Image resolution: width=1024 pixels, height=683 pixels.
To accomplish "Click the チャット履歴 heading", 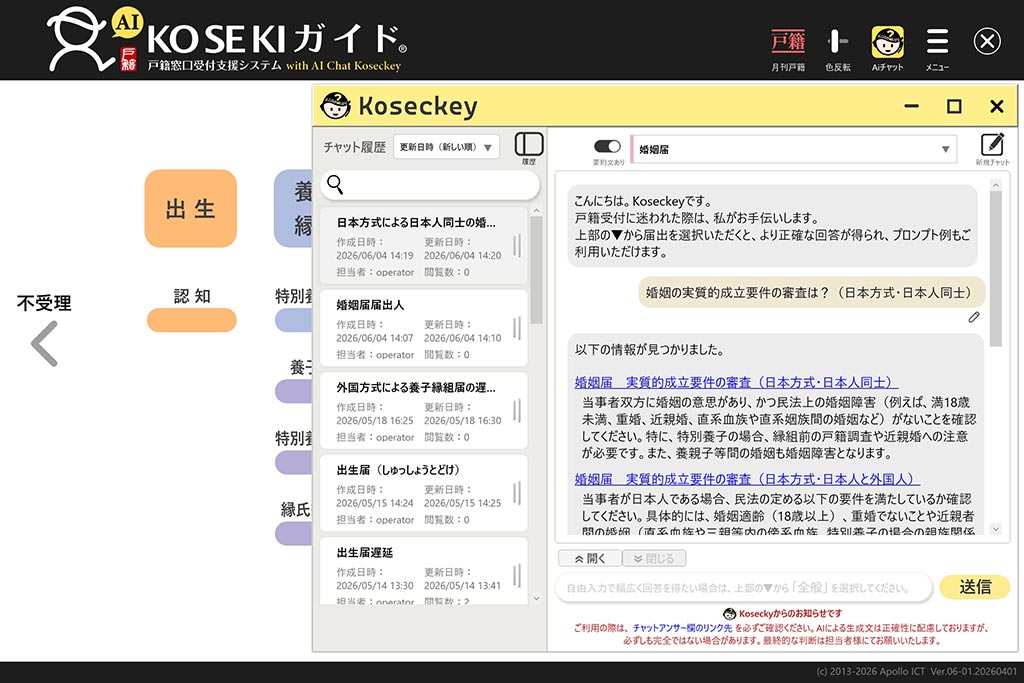I will point(355,148).
